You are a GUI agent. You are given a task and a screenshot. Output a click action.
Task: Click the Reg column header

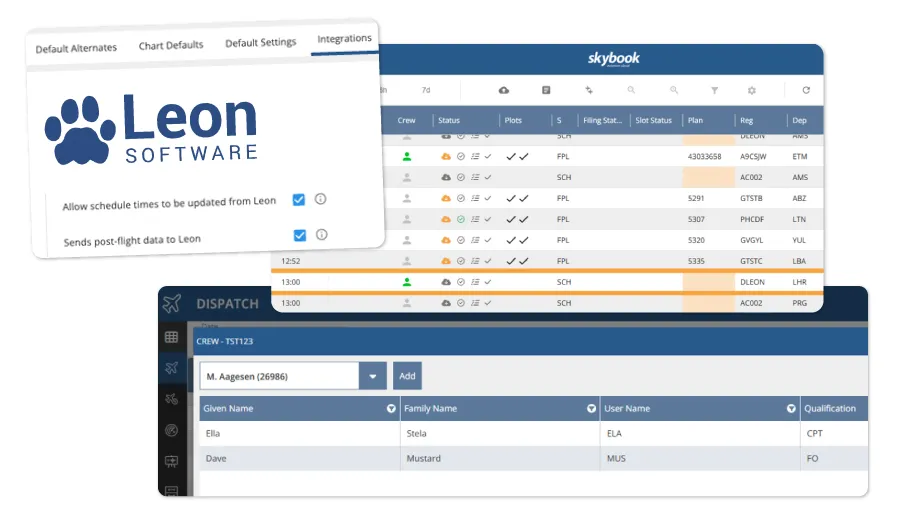(746, 121)
